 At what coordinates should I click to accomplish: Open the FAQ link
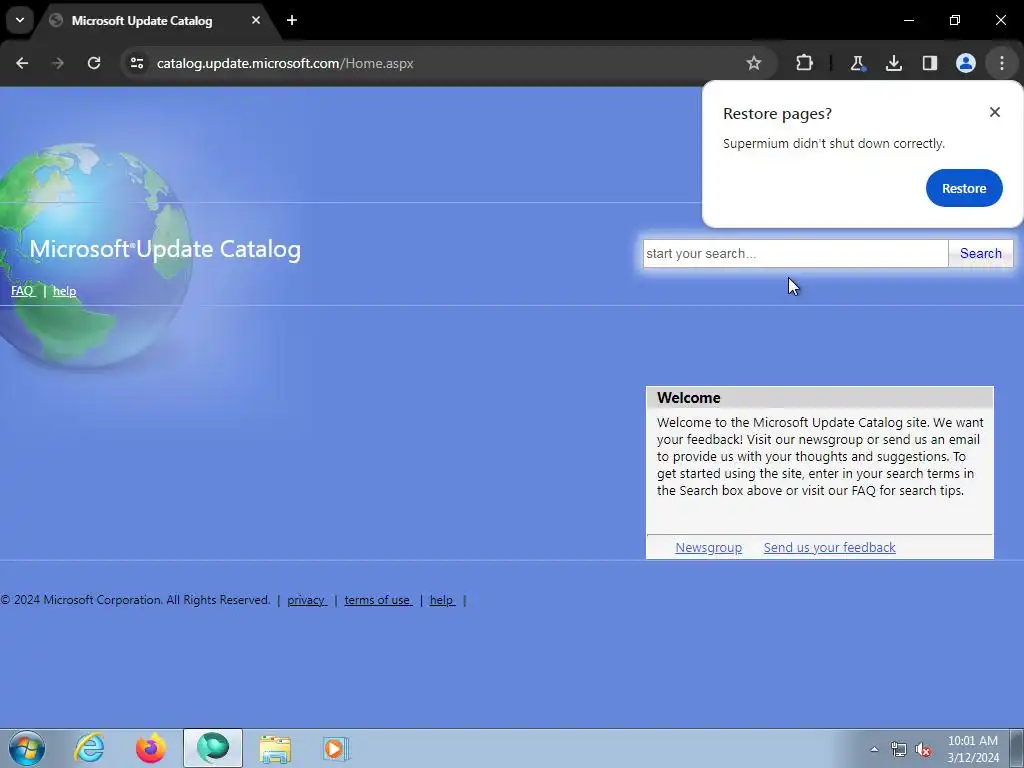(22, 291)
